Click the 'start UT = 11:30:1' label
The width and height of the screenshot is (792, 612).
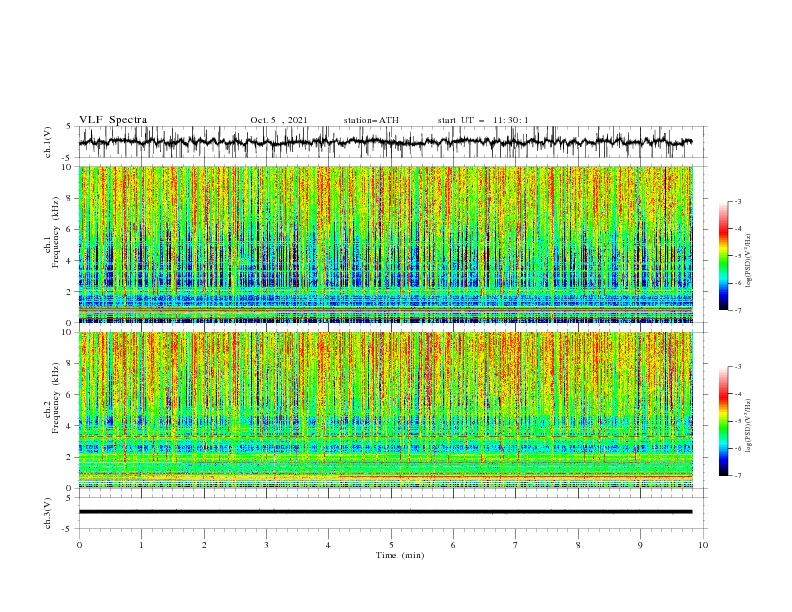[483, 120]
